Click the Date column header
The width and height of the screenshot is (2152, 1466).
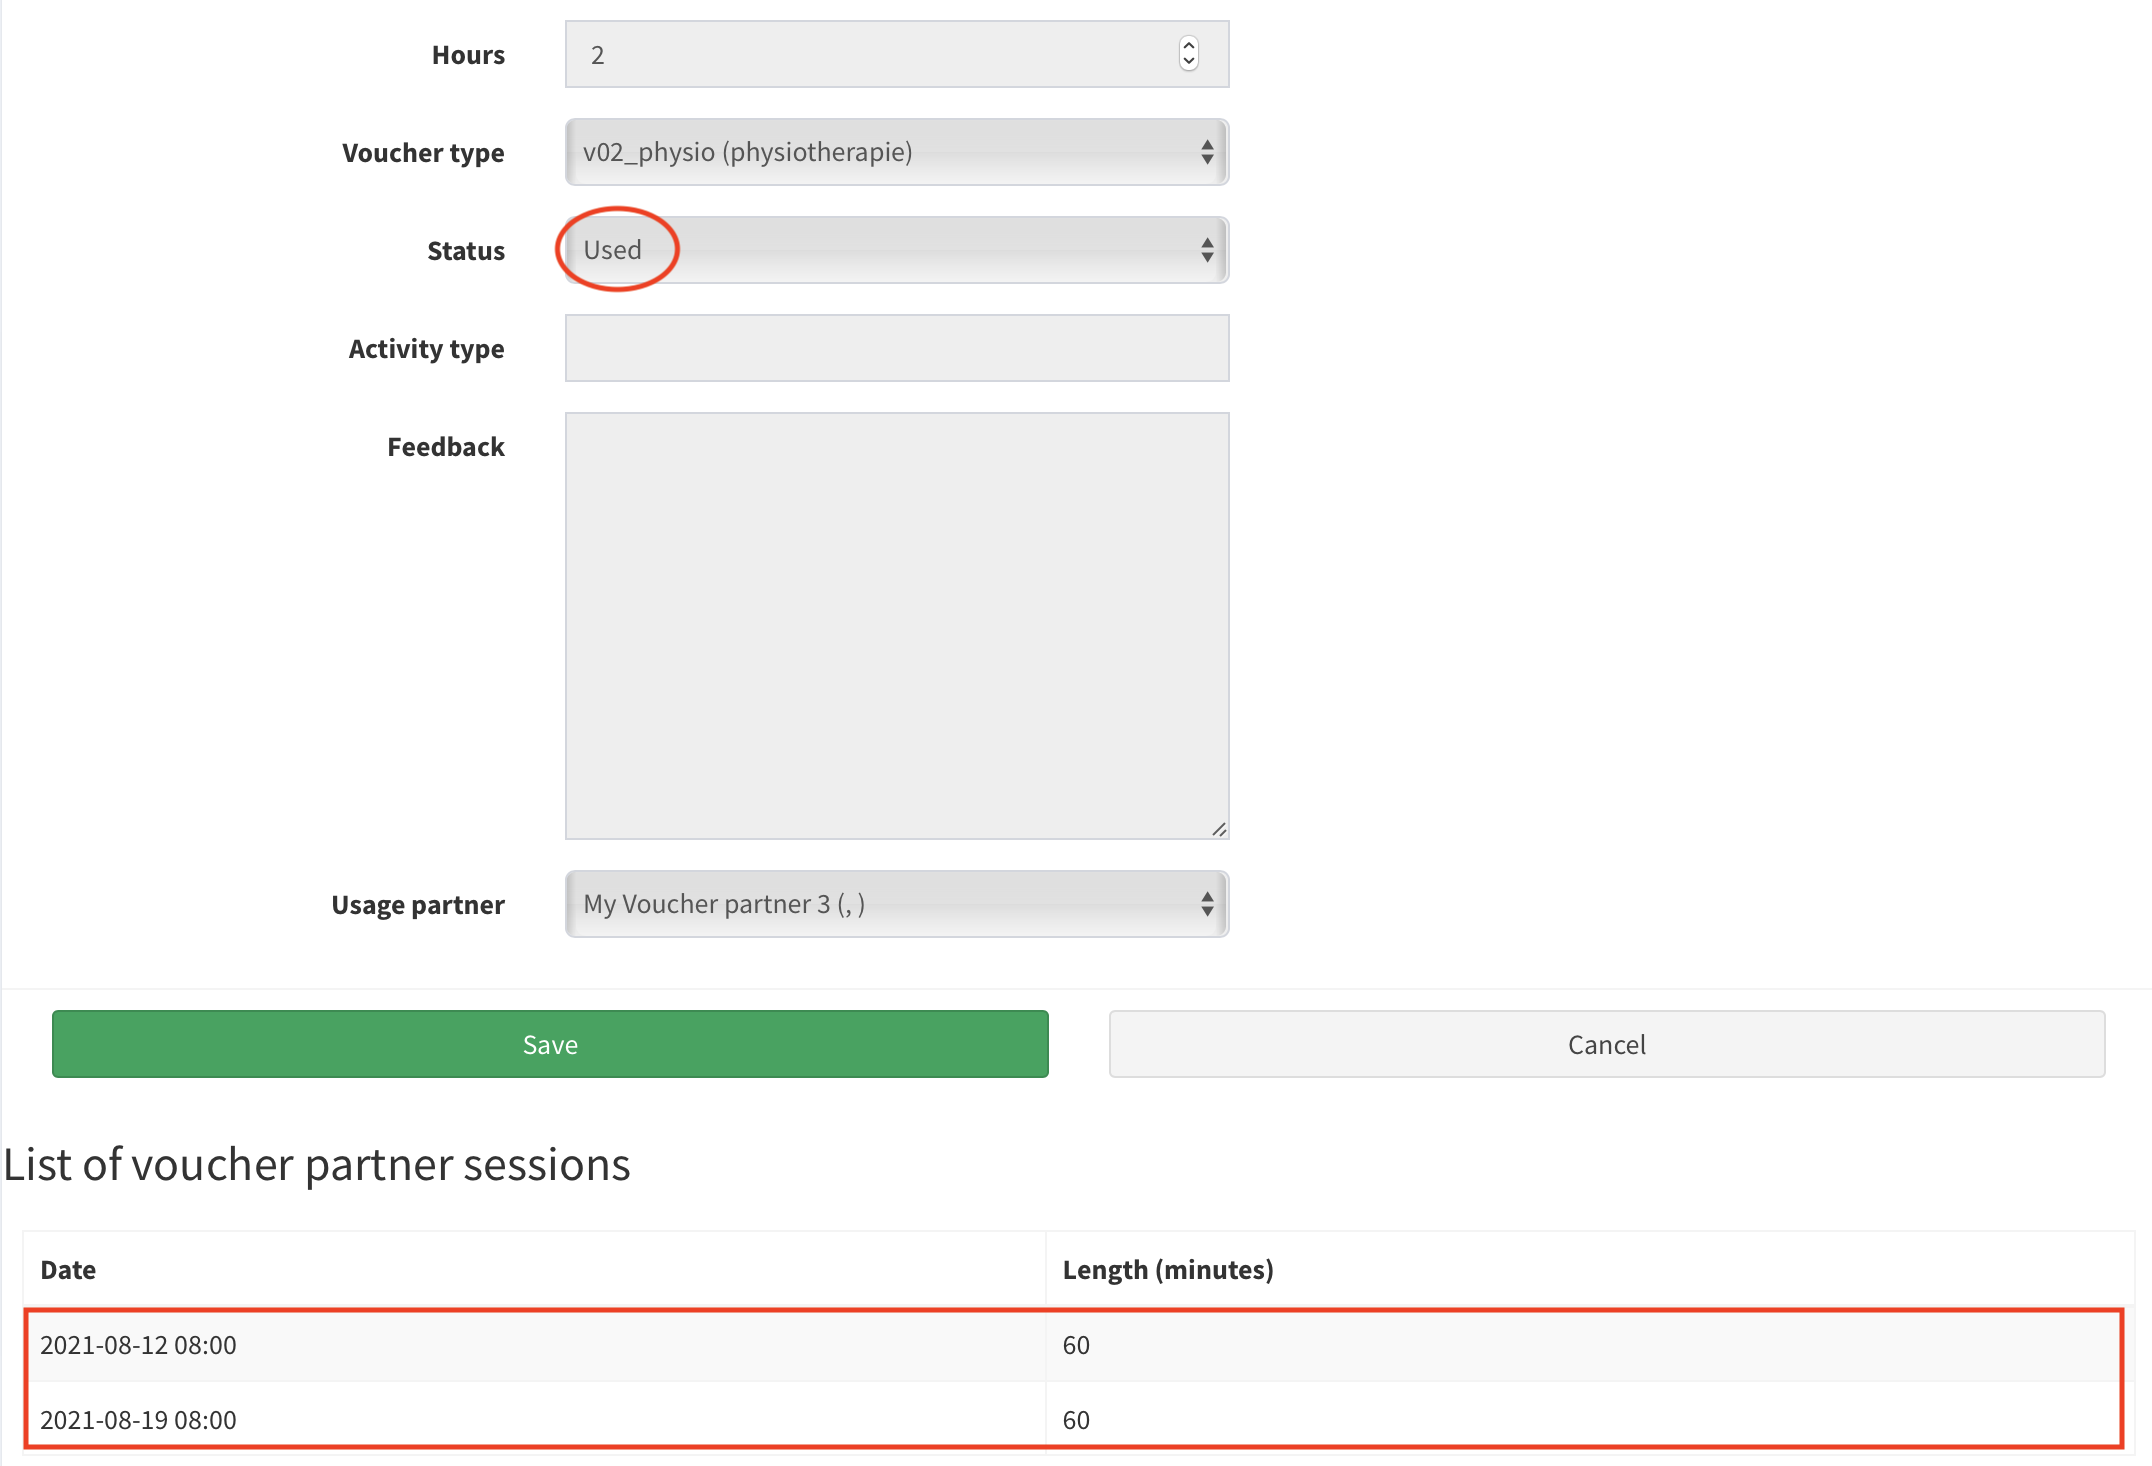(68, 1270)
